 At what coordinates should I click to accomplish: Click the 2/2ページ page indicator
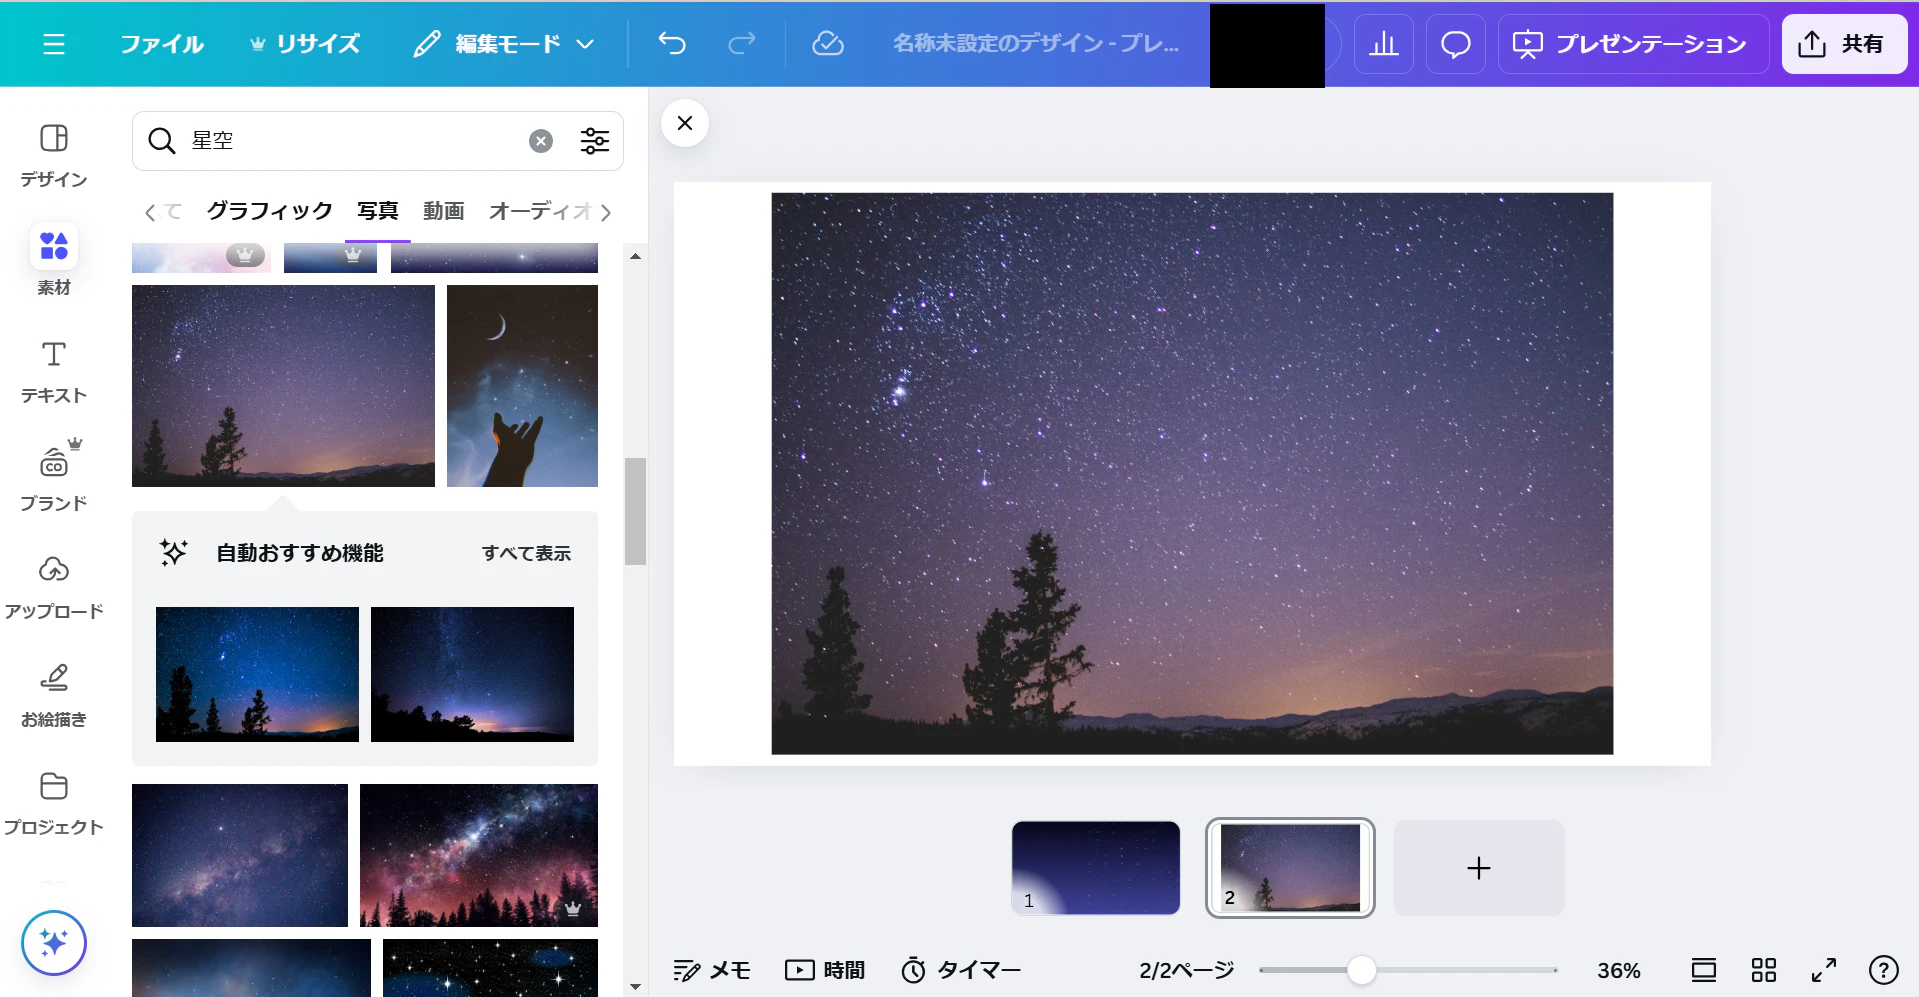coord(1187,970)
